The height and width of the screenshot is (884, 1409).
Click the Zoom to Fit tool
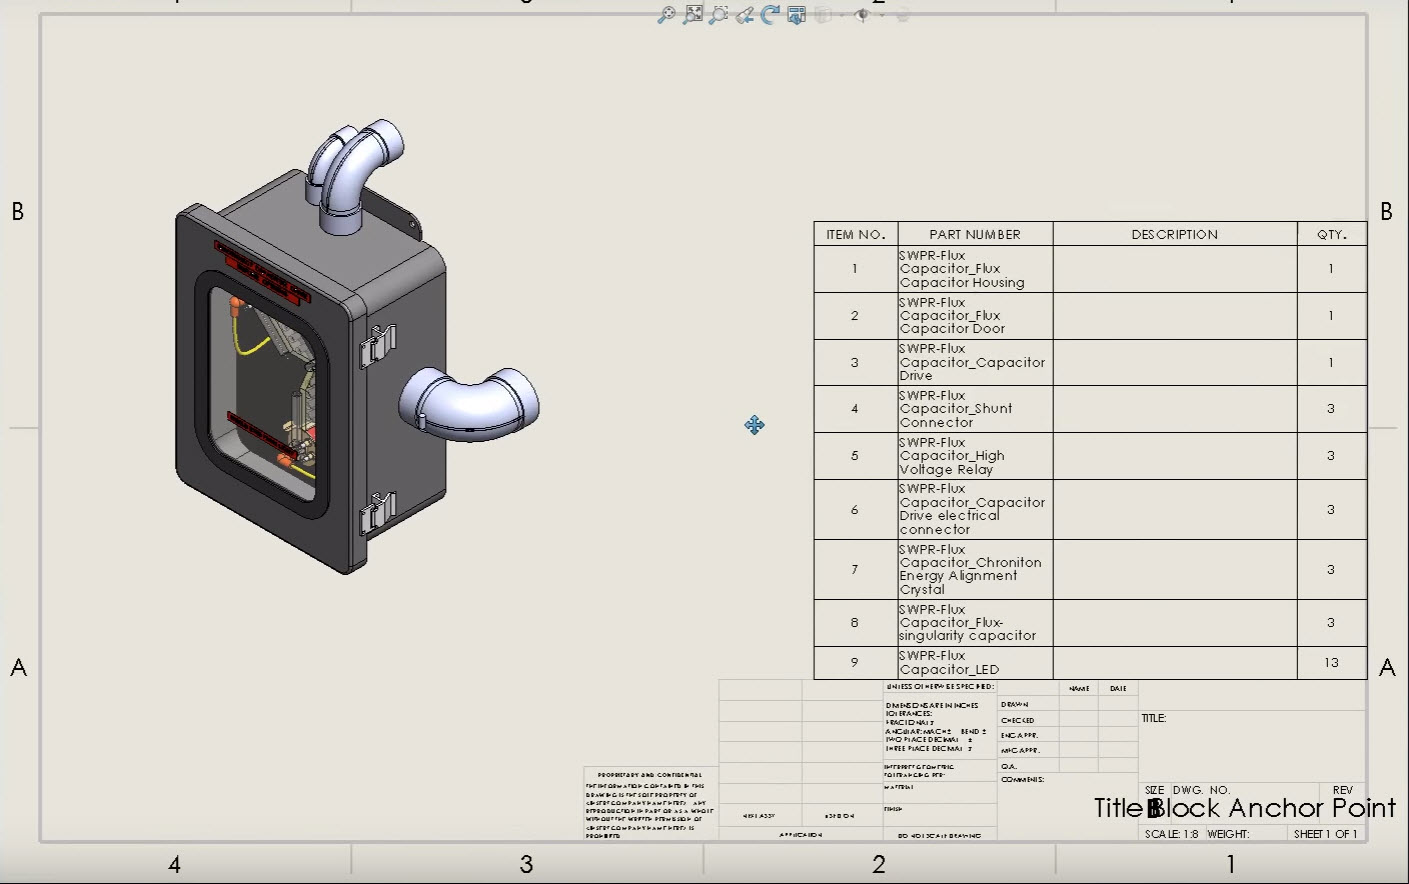tap(692, 15)
